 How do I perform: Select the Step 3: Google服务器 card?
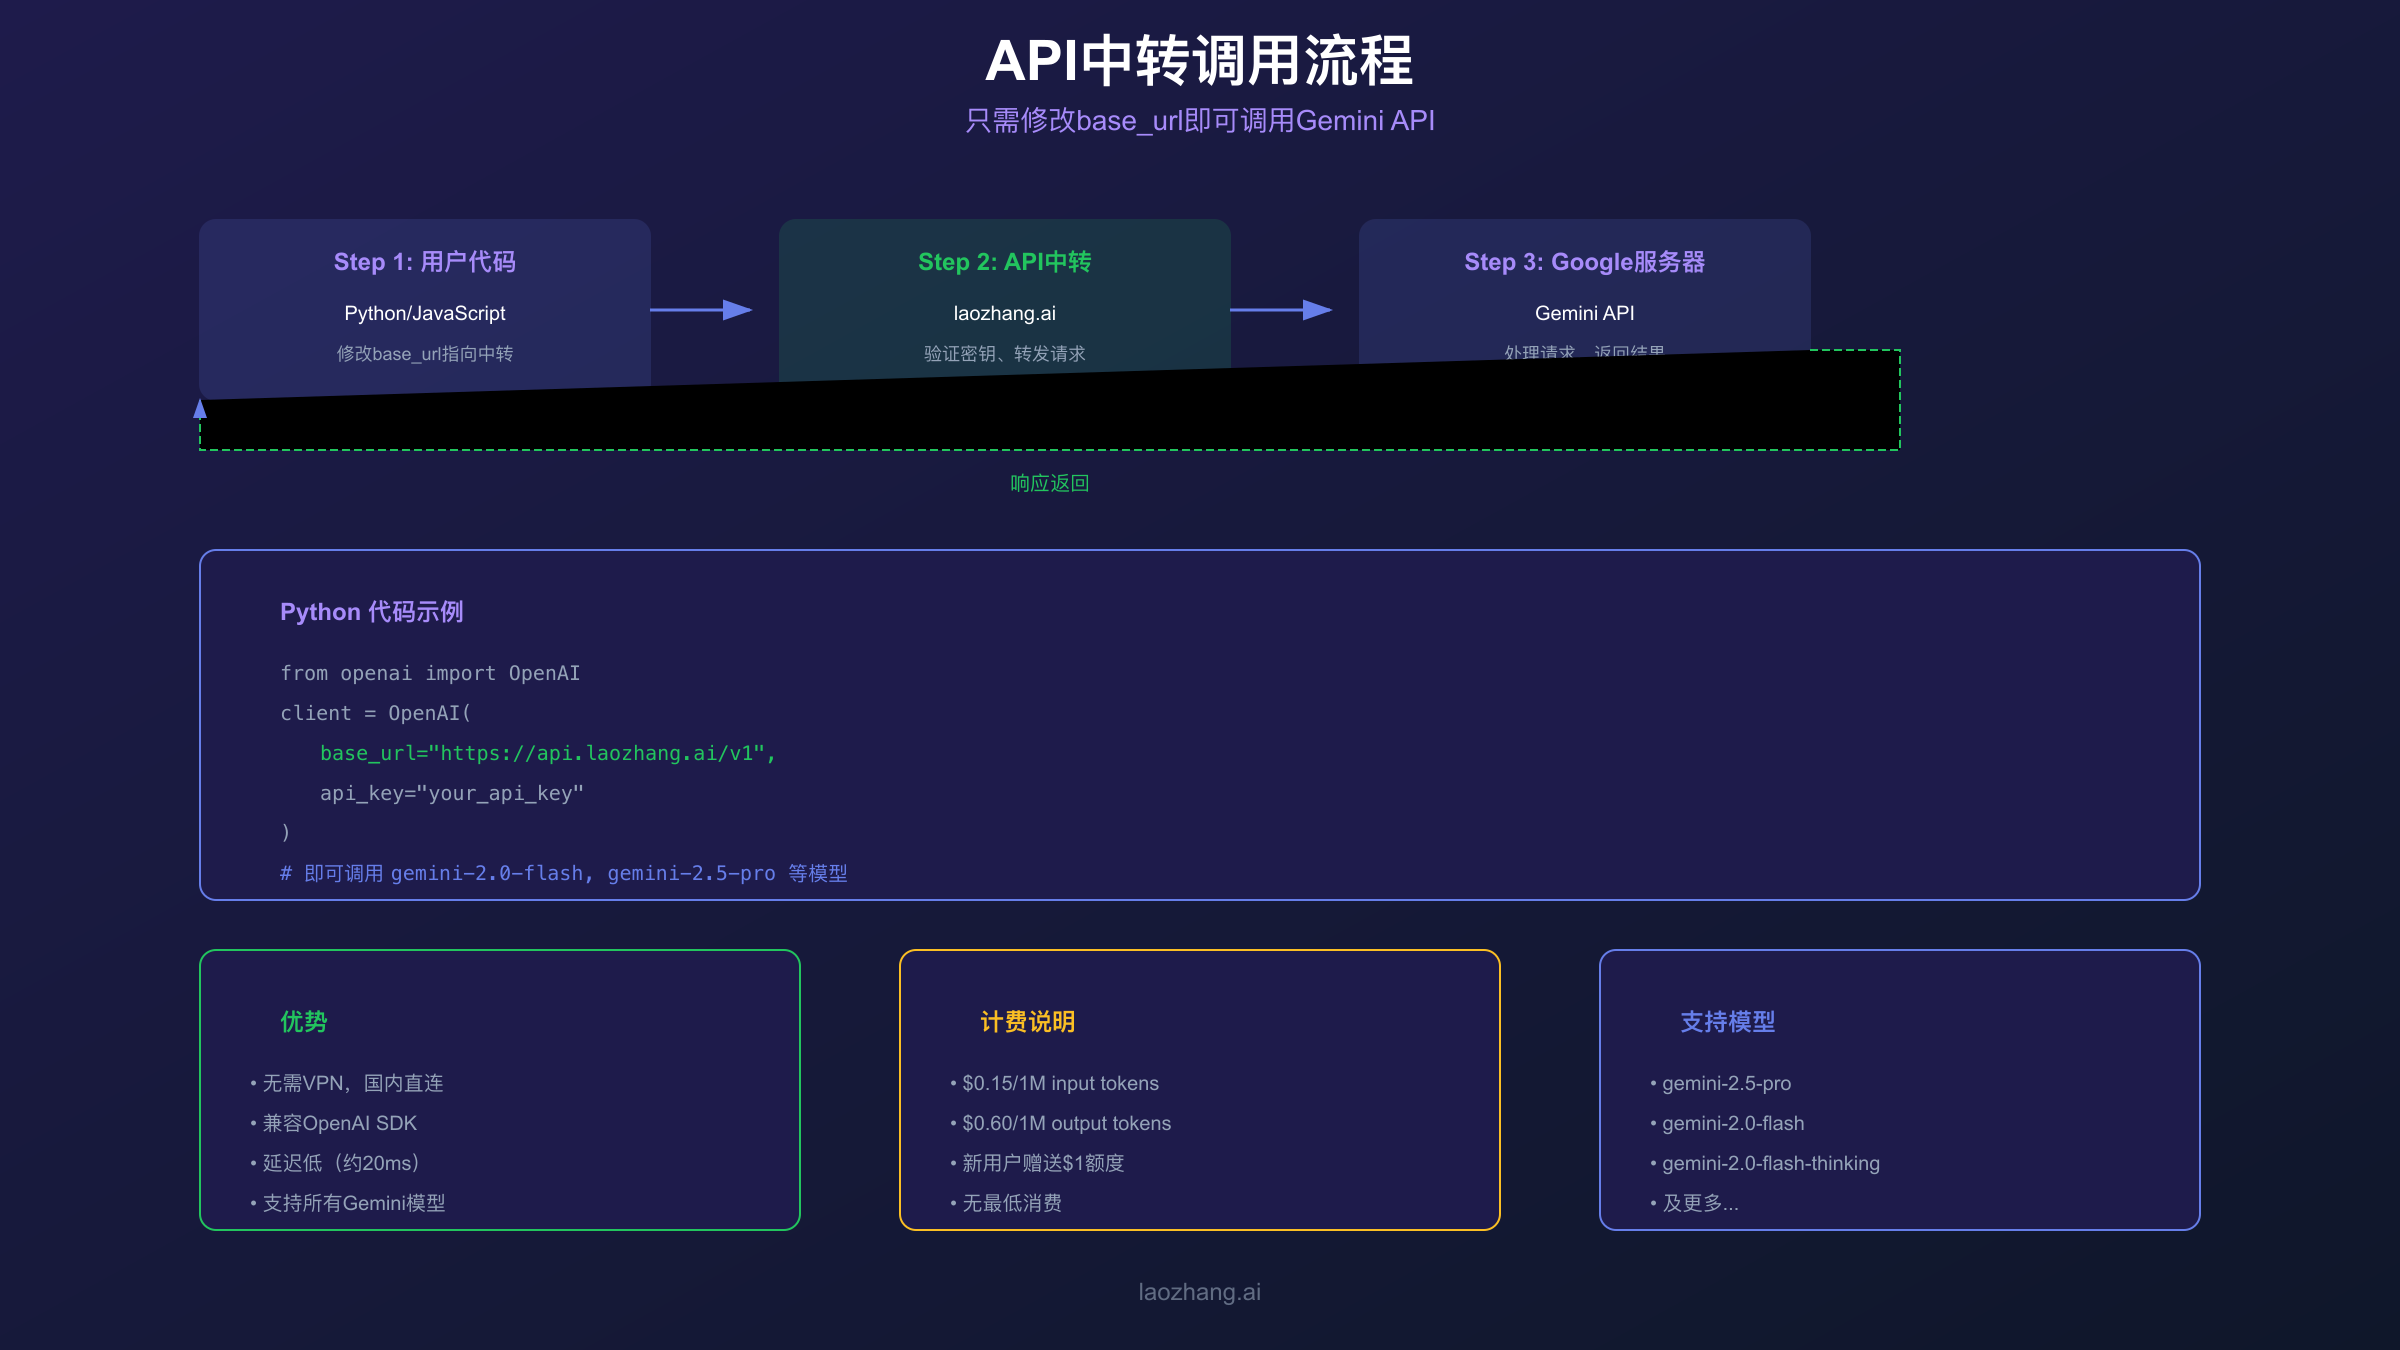point(1584,290)
